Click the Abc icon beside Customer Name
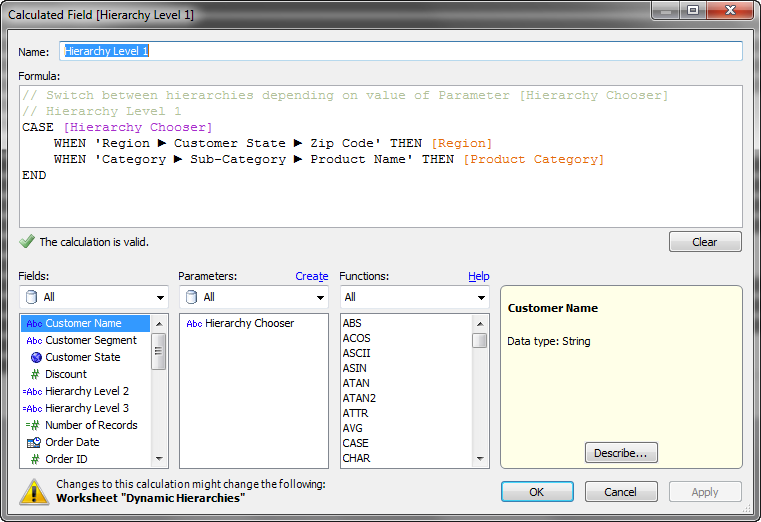 click(x=34, y=324)
